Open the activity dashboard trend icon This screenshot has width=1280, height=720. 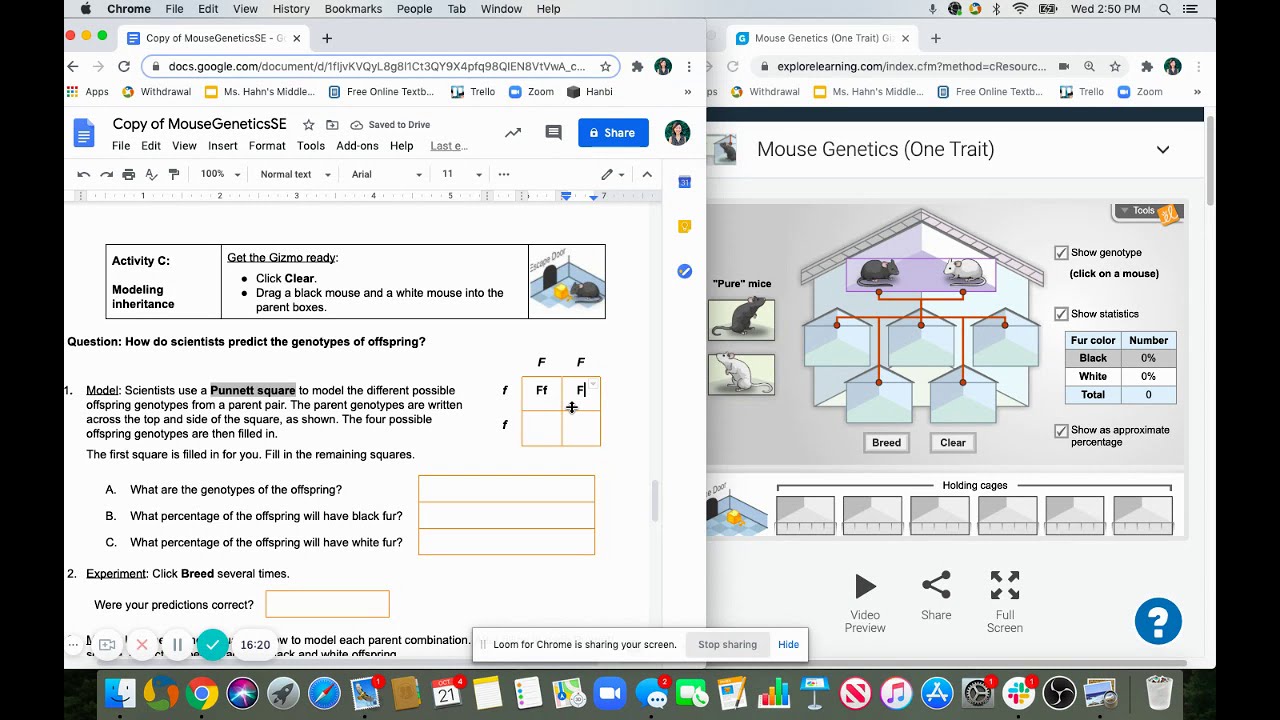513,133
